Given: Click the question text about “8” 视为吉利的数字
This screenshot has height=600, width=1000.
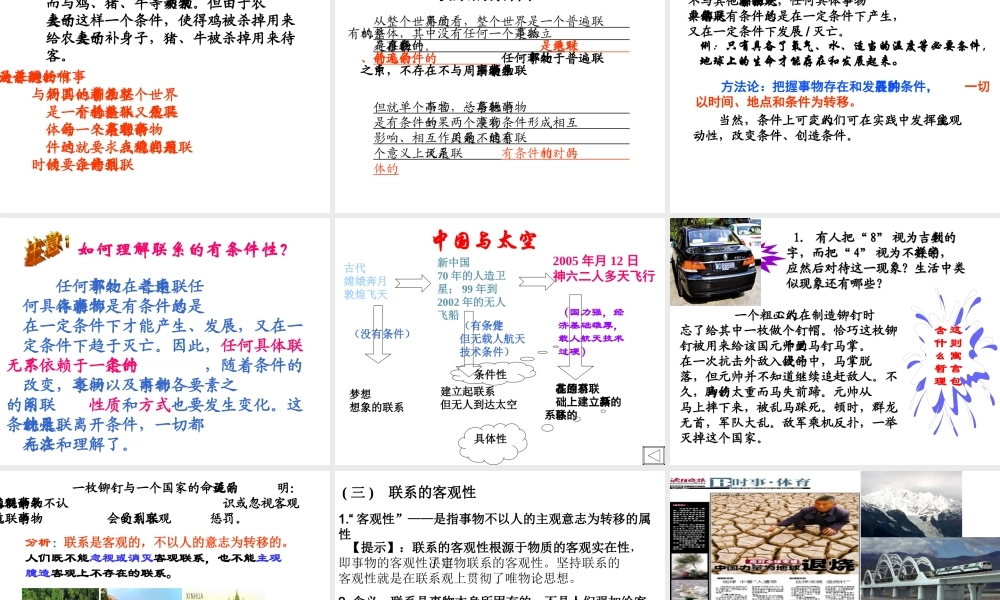Looking at the screenshot, I should point(875,260).
